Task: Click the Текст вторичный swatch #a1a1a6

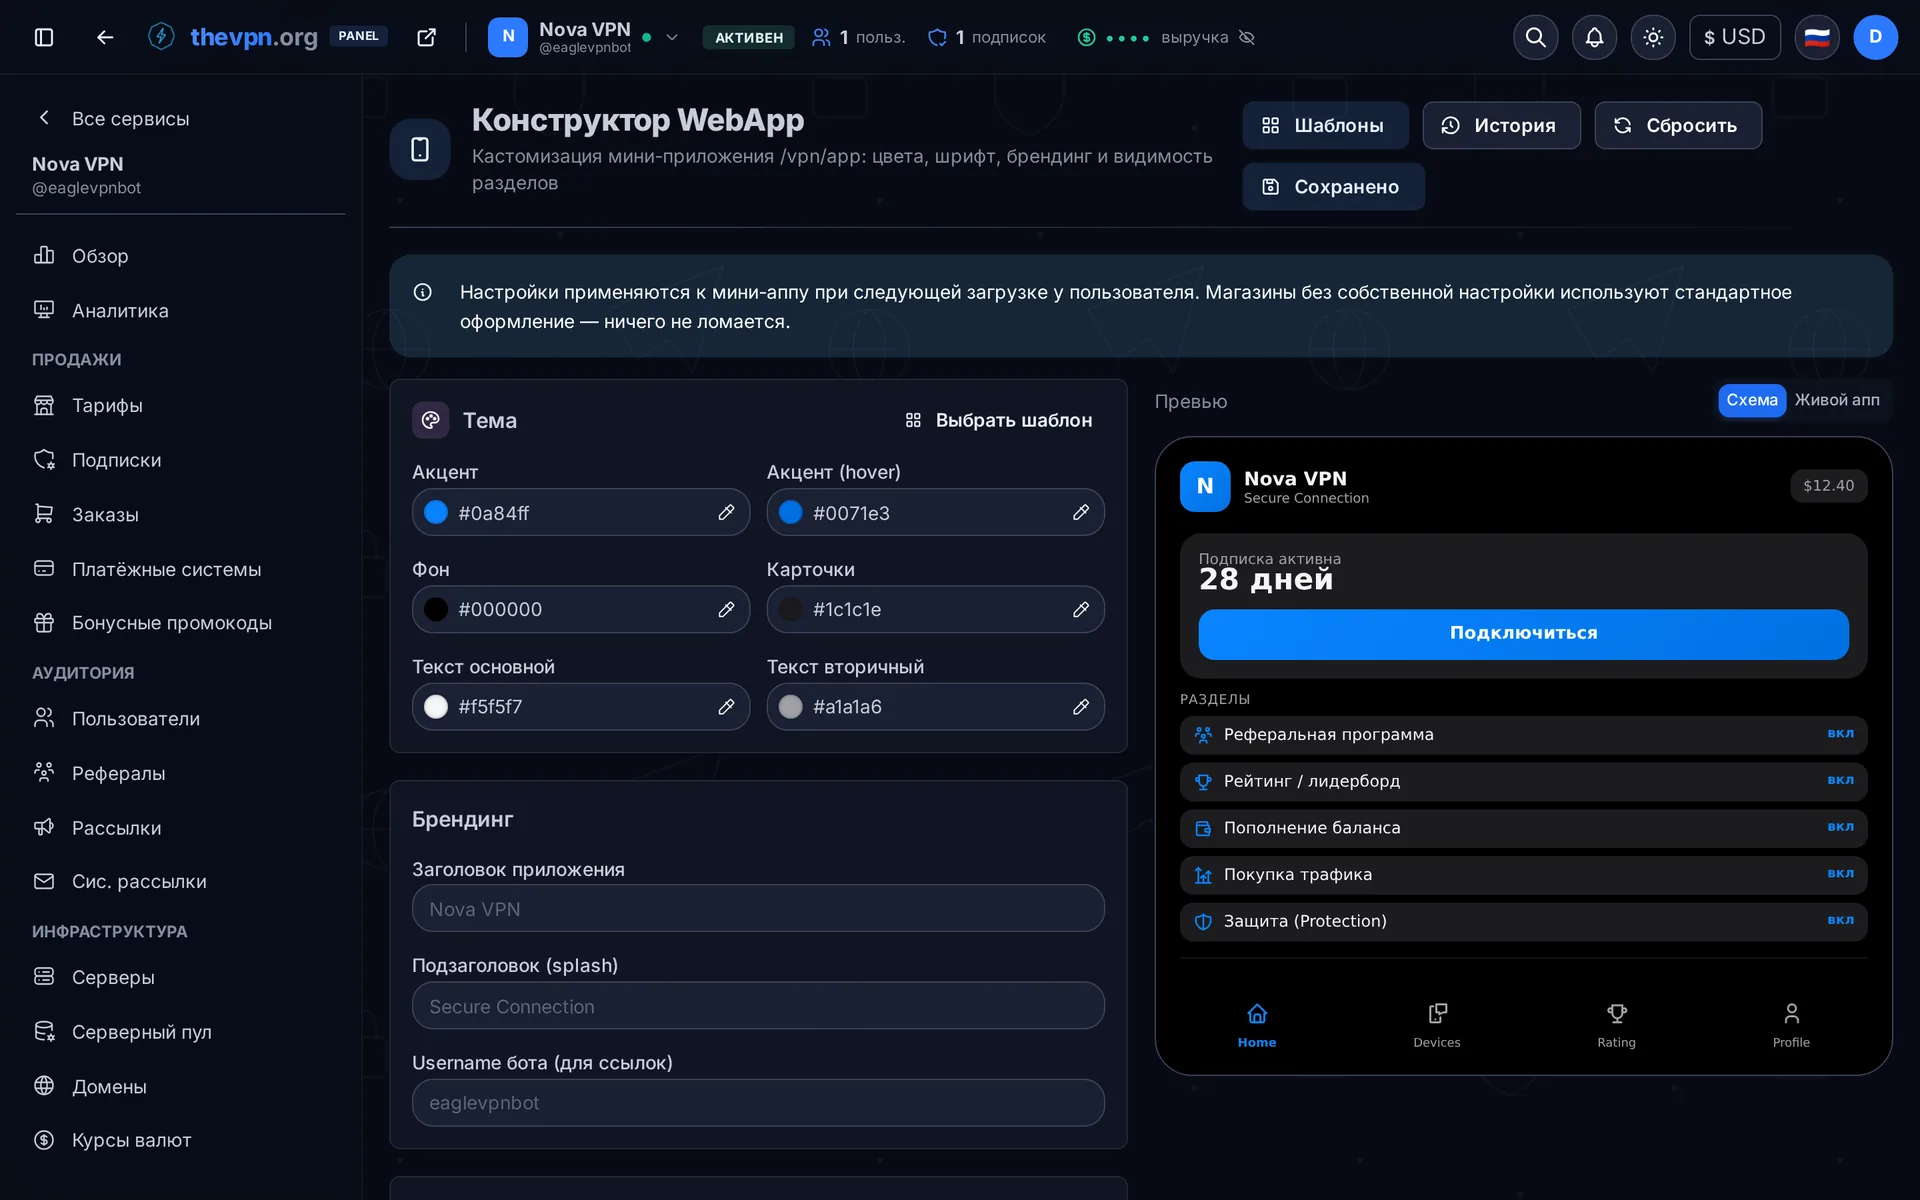Action: coord(791,707)
